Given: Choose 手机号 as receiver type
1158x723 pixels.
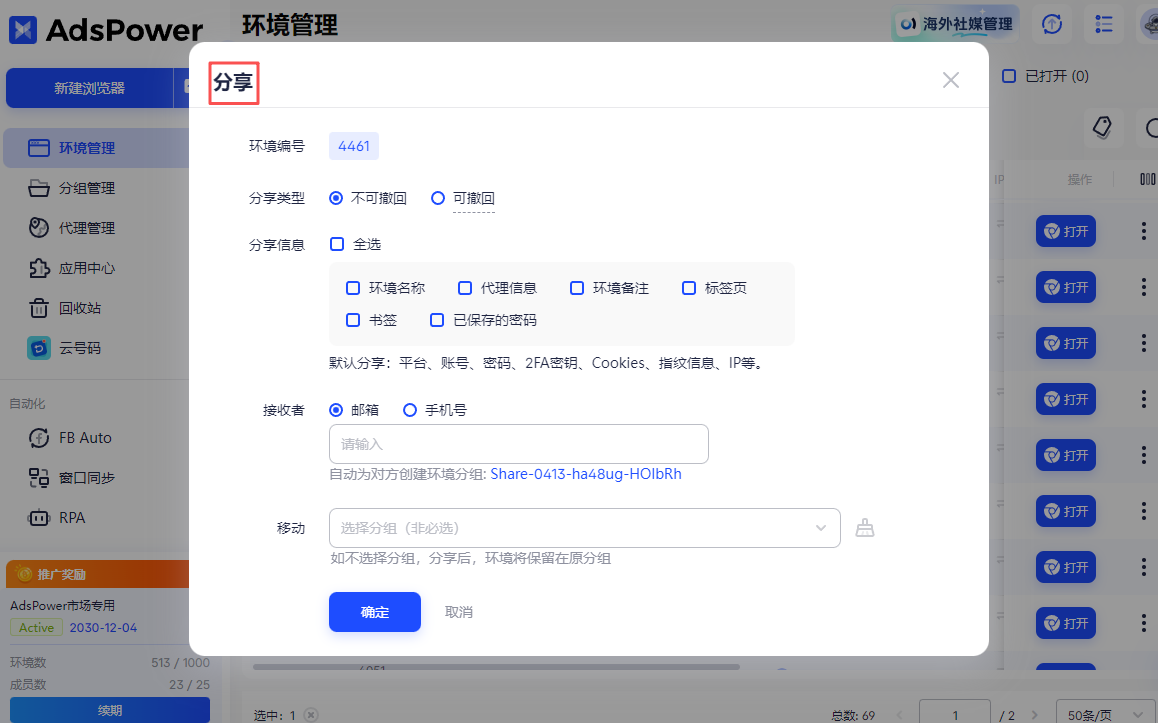Looking at the screenshot, I should pyautogui.click(x=410, y=410).
